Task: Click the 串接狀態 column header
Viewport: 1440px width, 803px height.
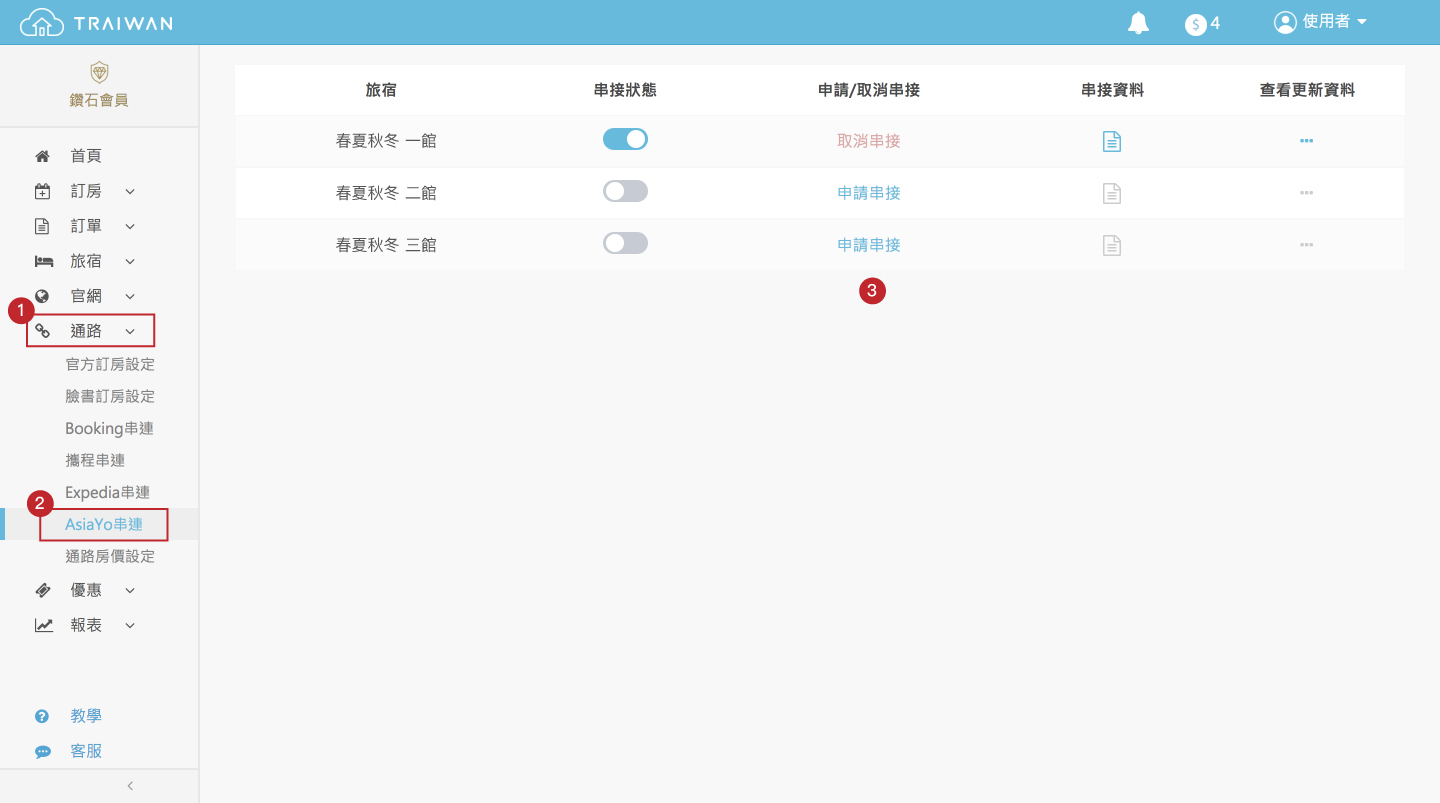Action: (625, 90)
